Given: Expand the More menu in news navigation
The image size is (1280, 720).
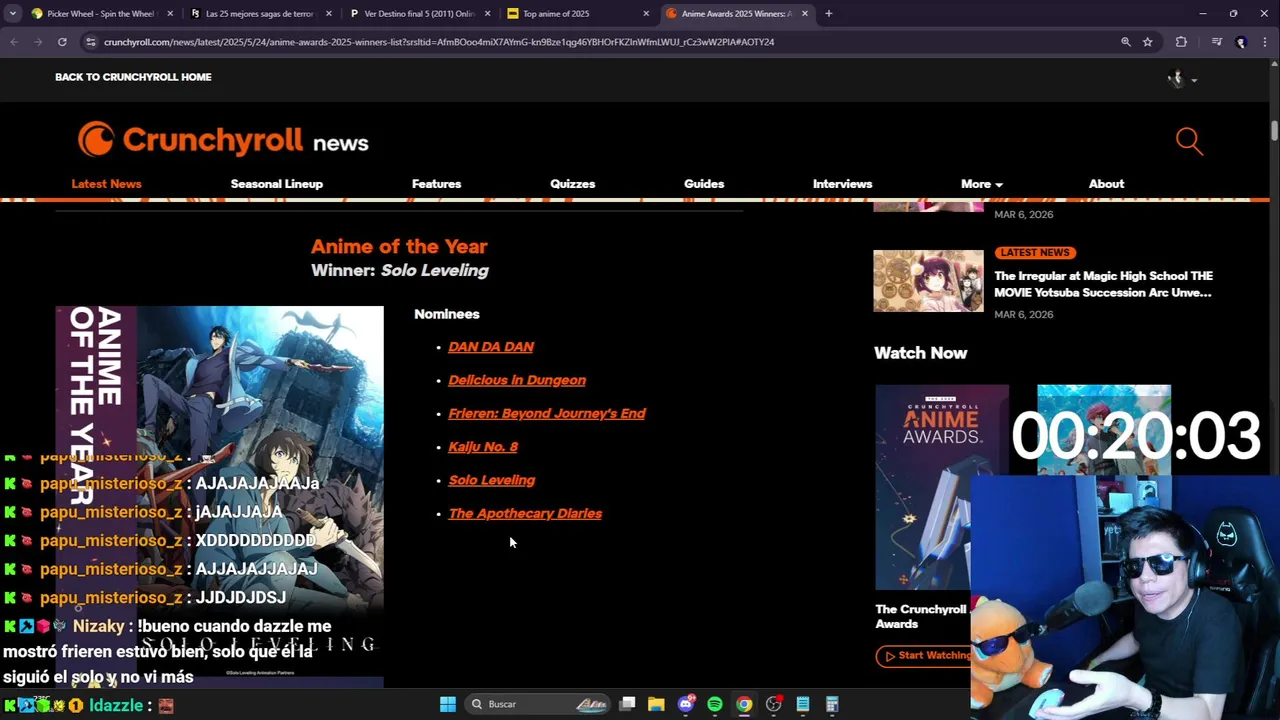Looking at the screenshot, I should coord(981,184).
